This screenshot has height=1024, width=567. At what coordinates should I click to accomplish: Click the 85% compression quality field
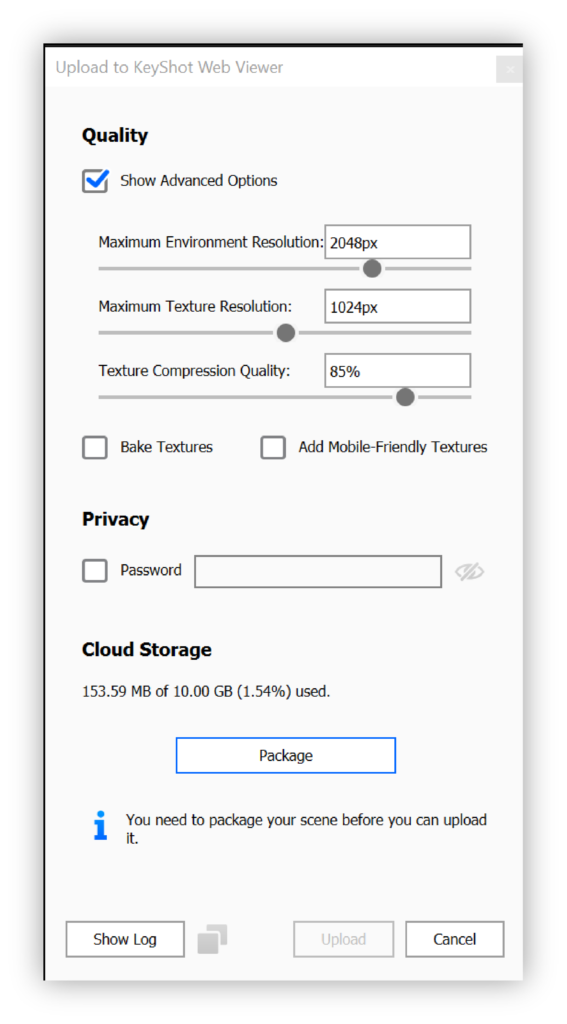coord(398,371)
